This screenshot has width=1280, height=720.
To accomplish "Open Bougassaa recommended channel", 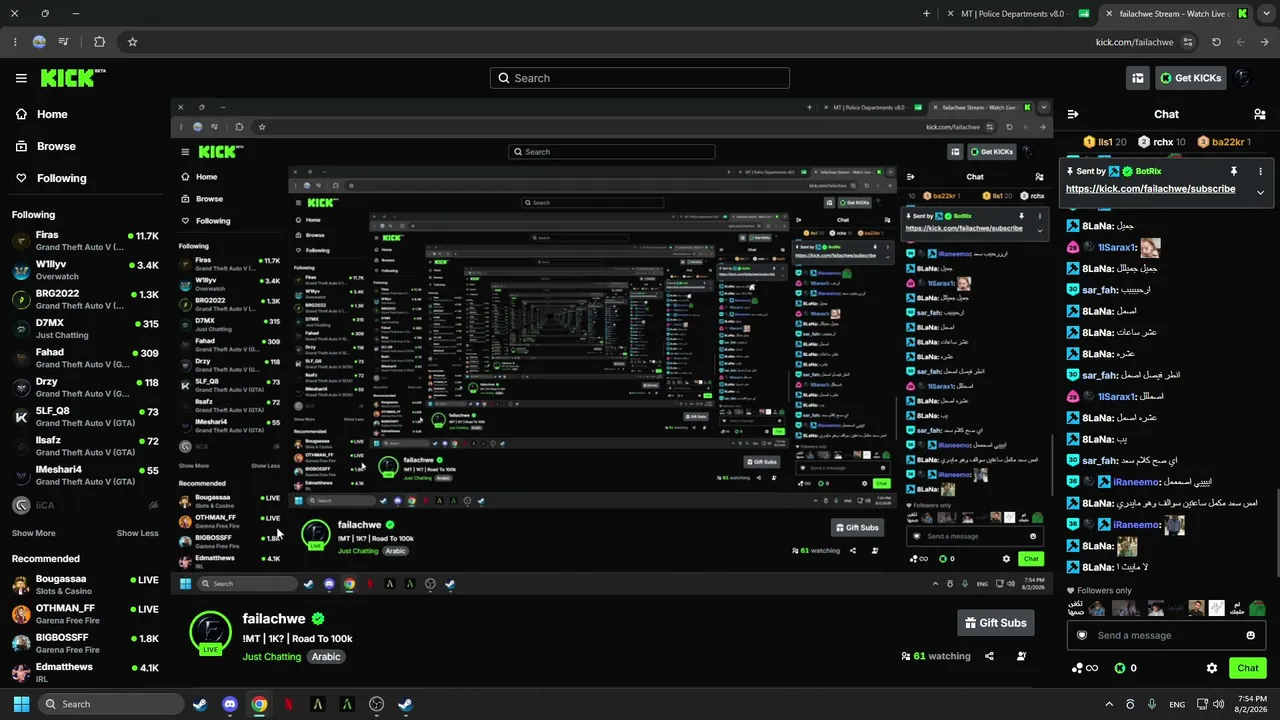I will tap(85, 584).
